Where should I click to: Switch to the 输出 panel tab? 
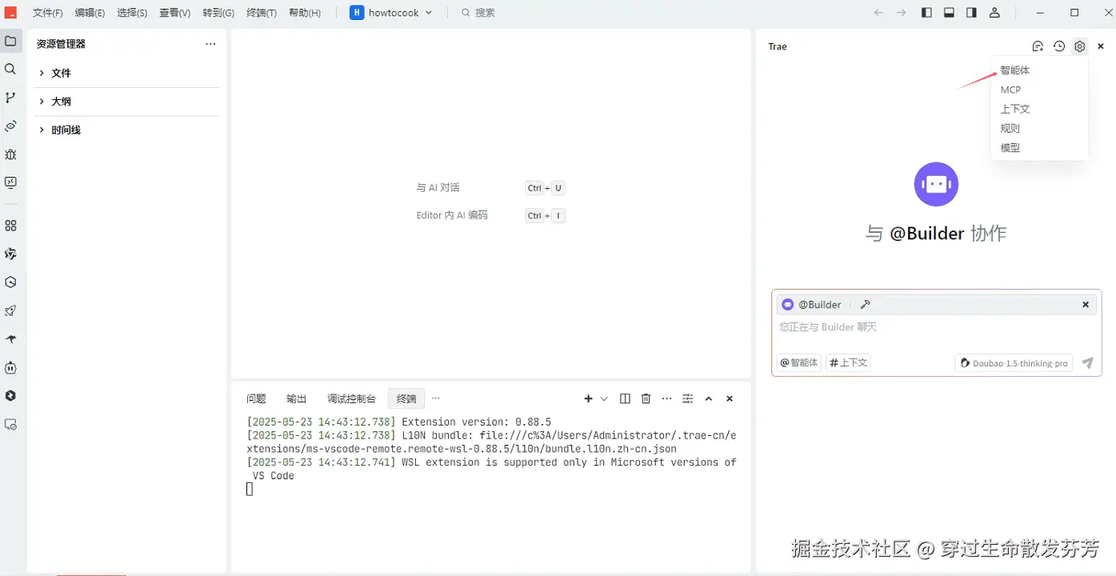point(297,399)
